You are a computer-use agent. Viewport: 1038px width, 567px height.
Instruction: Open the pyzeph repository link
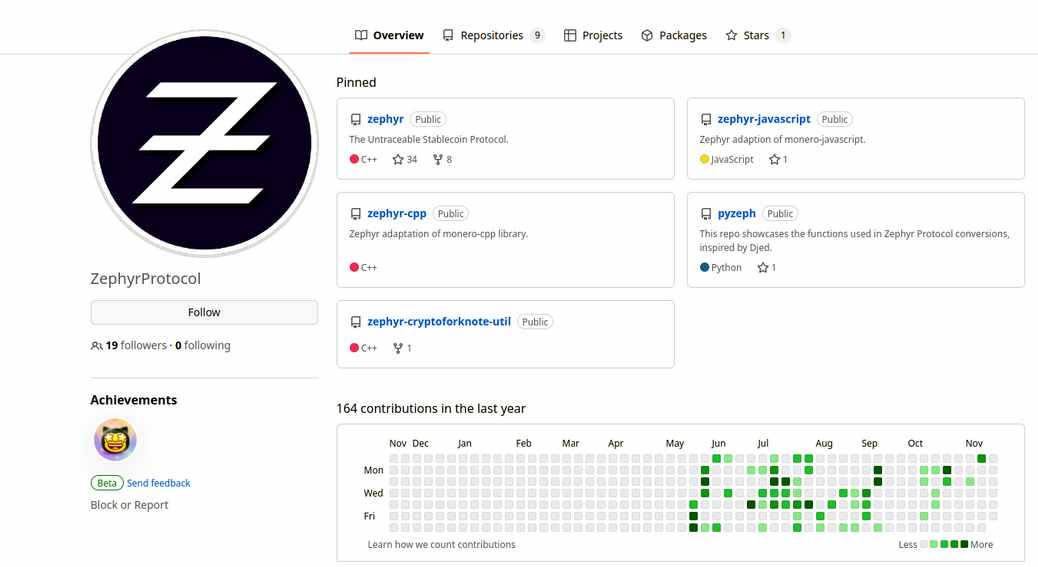[737, 213]
